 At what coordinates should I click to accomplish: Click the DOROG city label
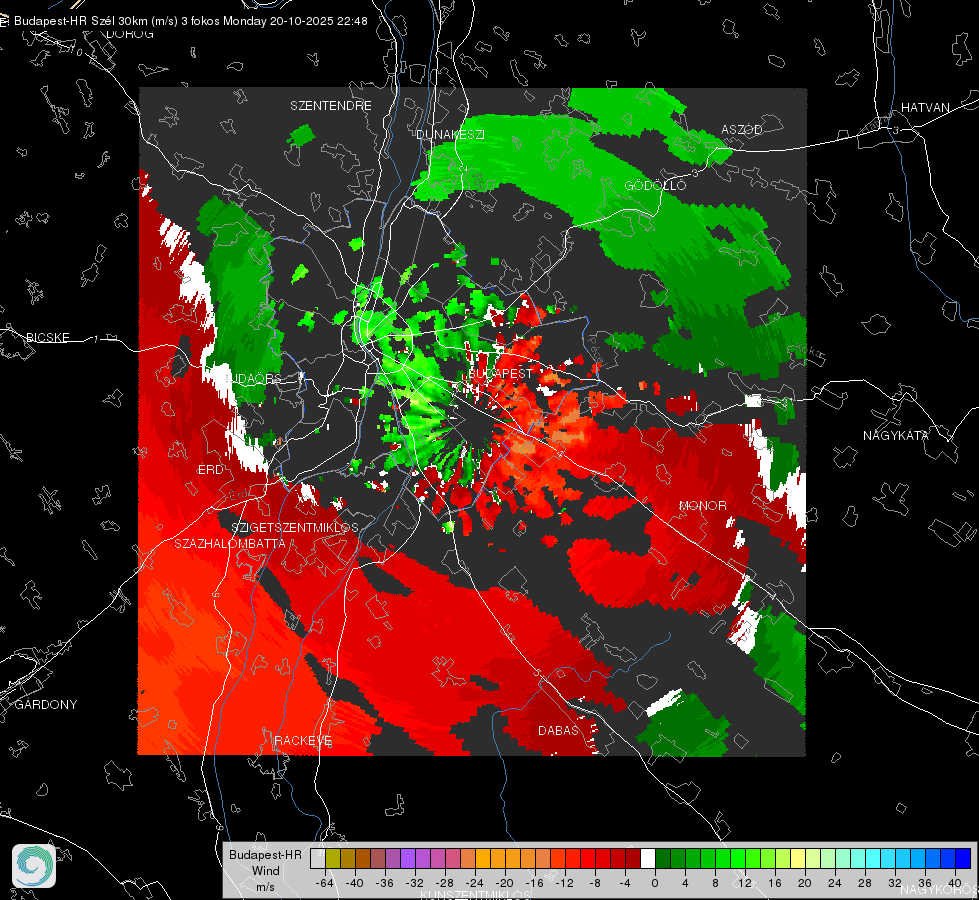pyautogui.click(x=130, y=34)
